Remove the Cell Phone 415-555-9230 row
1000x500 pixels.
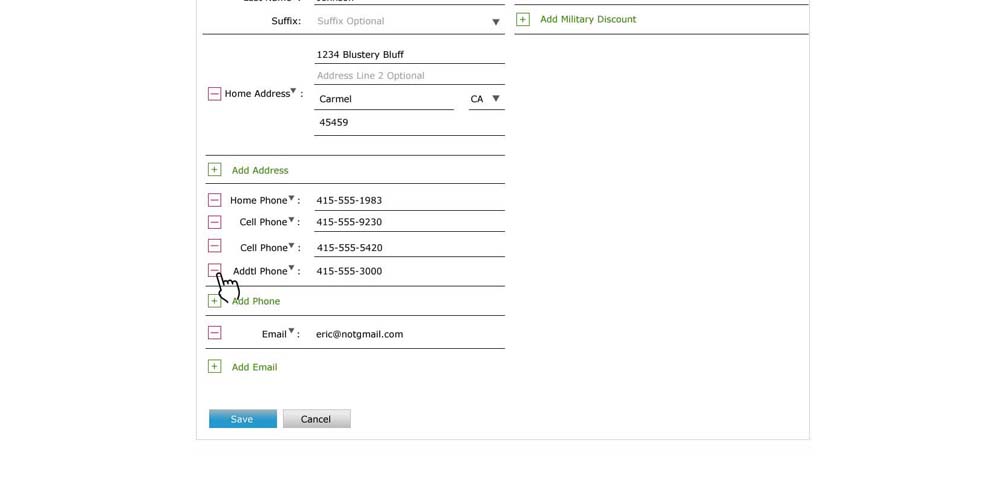tap(214, 222)
